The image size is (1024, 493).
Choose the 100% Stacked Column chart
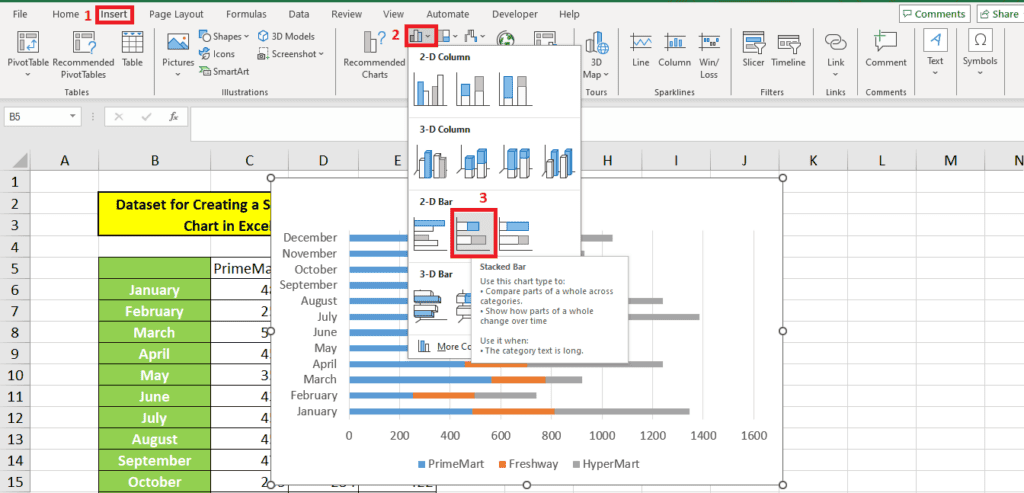(516, 89)
